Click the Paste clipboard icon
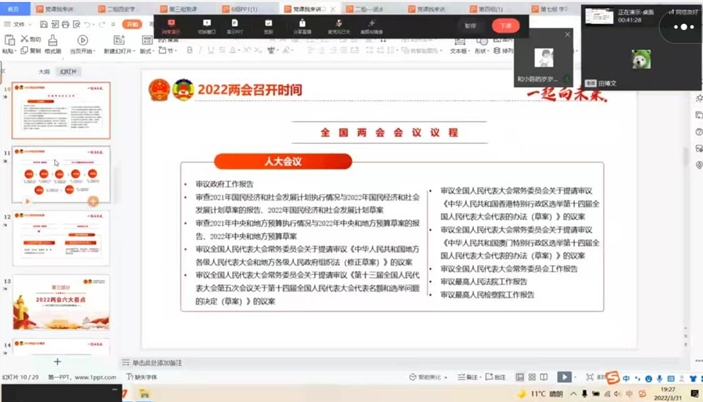 8,41
